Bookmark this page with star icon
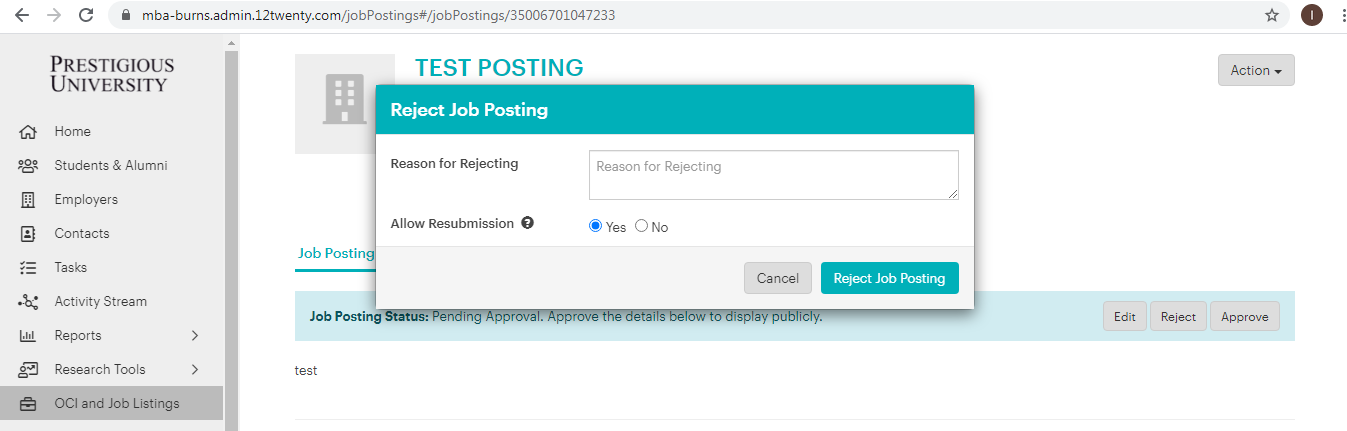This screenshot has height=431, width=1347. tap(1272, 15)
